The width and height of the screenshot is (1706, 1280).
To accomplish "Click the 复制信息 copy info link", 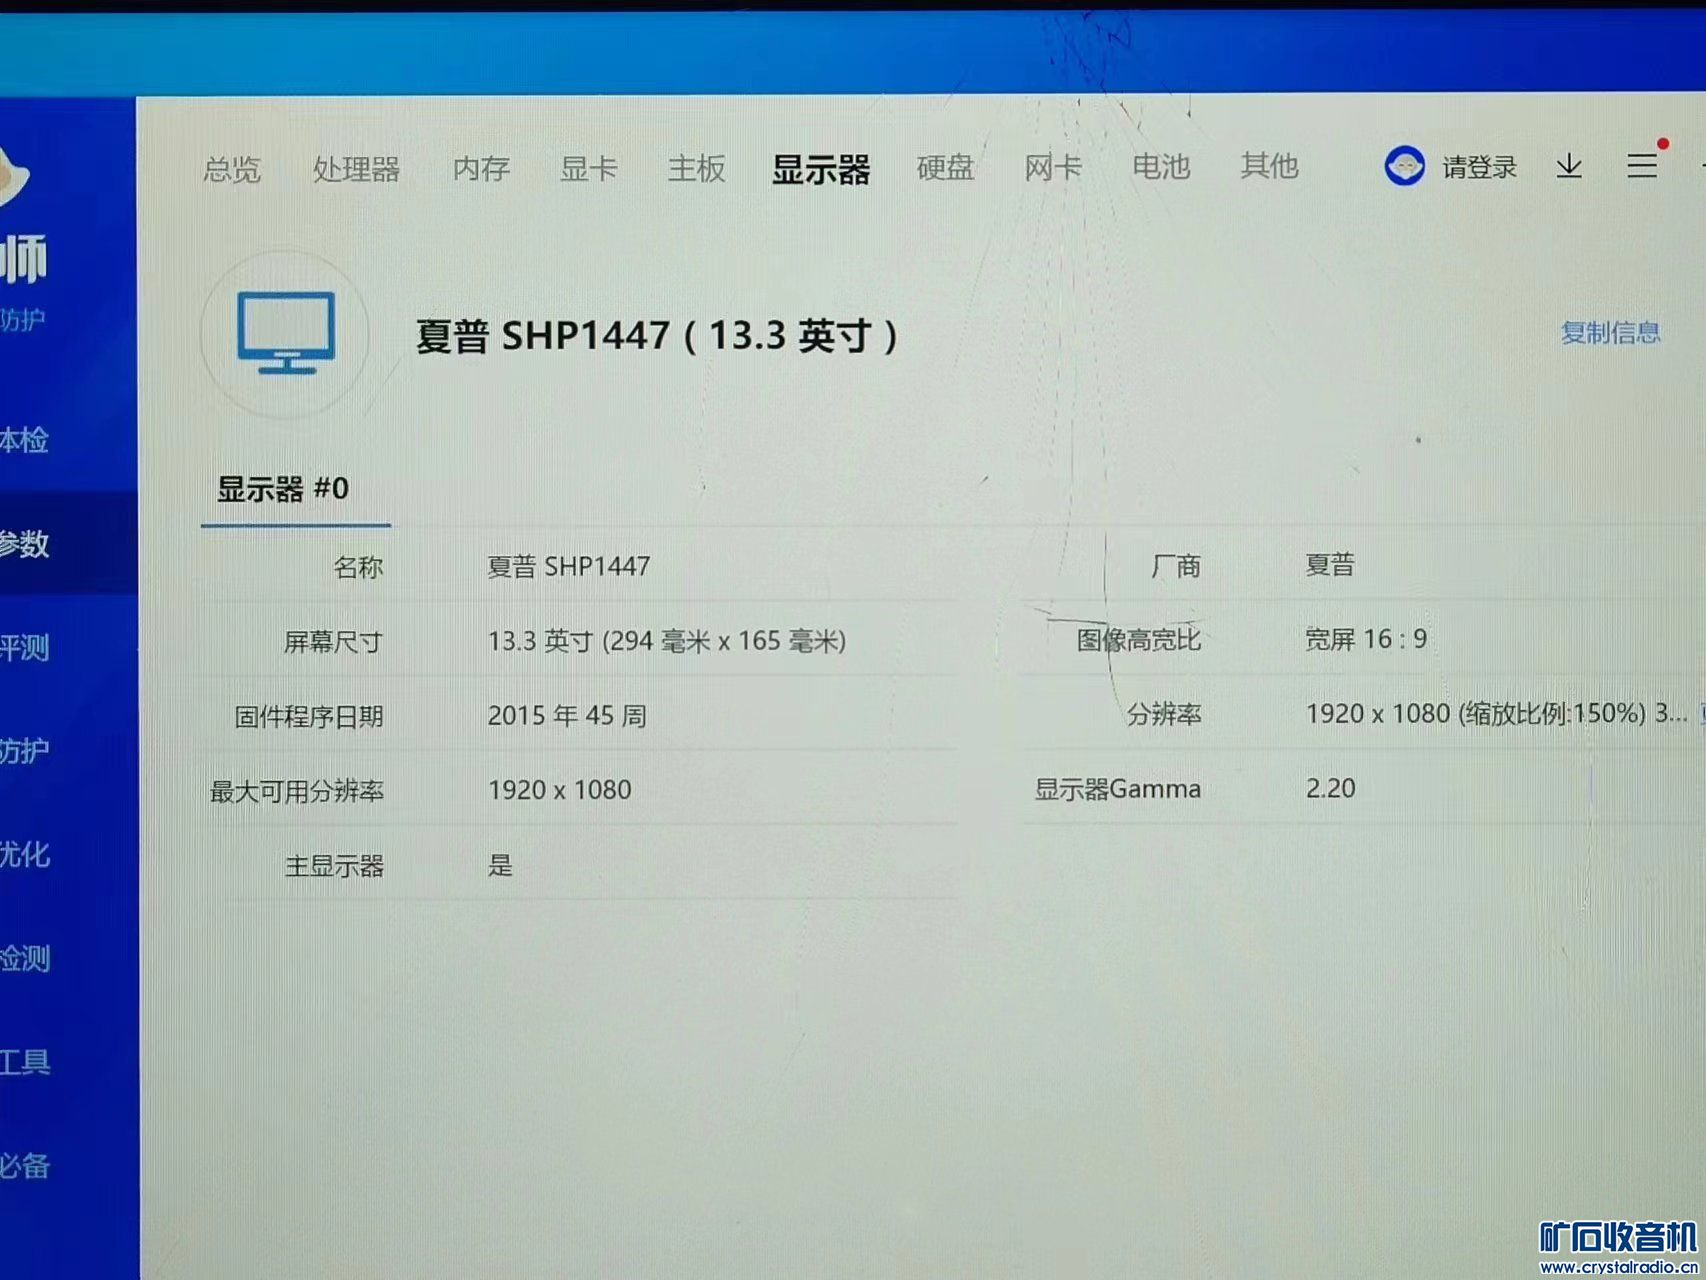I will click(x=1610, y=332).
